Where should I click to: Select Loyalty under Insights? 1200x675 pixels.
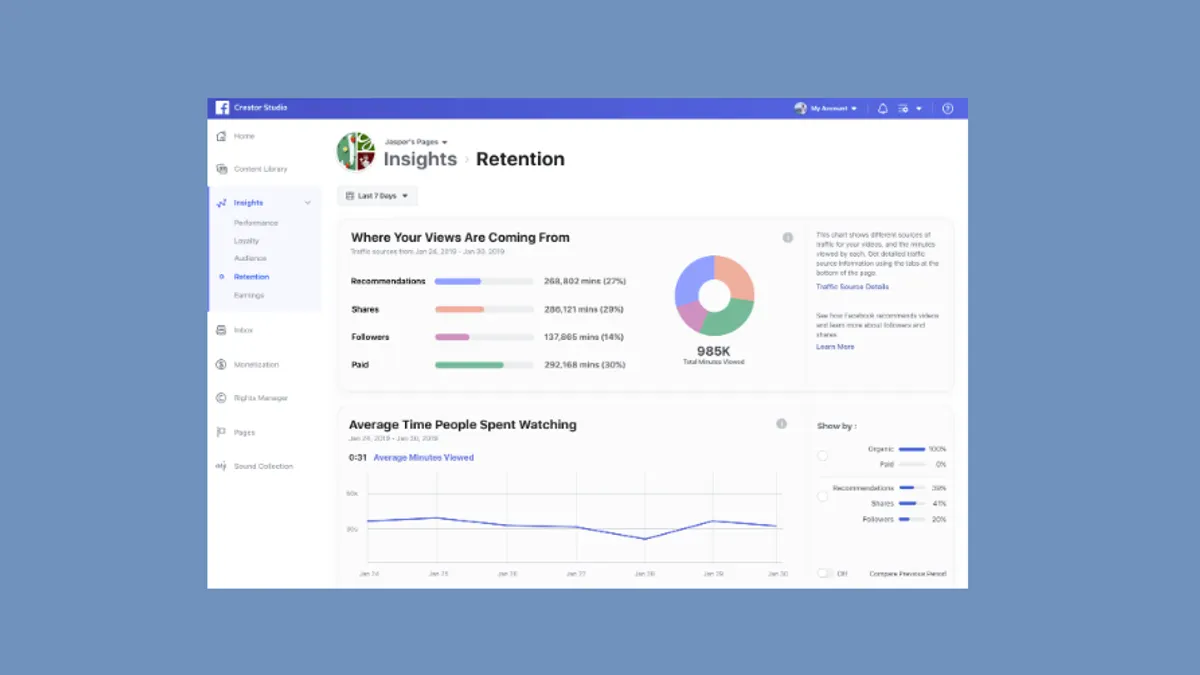246,241
